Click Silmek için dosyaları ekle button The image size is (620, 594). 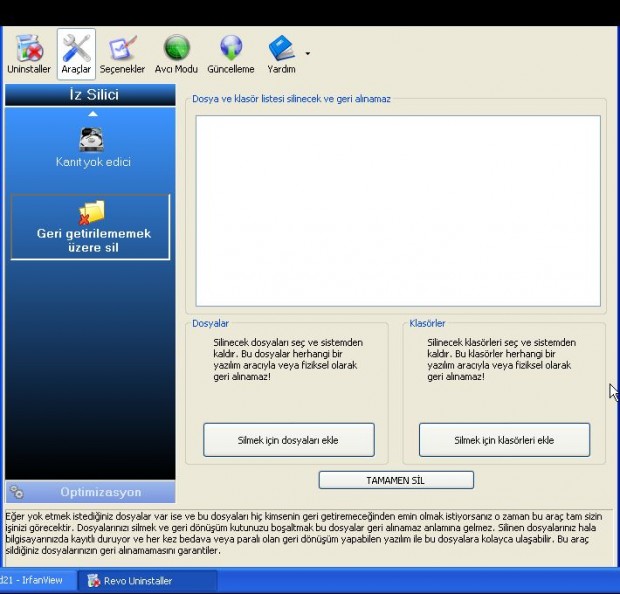tap(288, 440)
